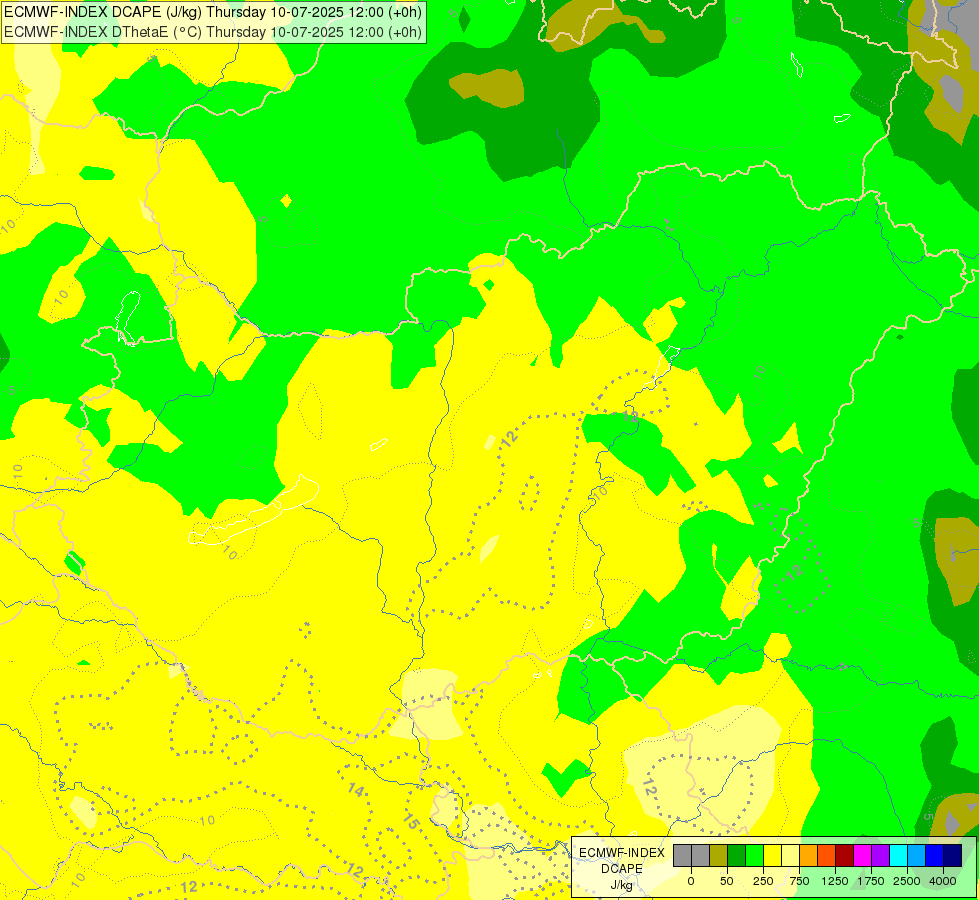The width and height of the screenshot is (979, 900).
Task: Click the legend label "250"
Action: pos(763,881)
